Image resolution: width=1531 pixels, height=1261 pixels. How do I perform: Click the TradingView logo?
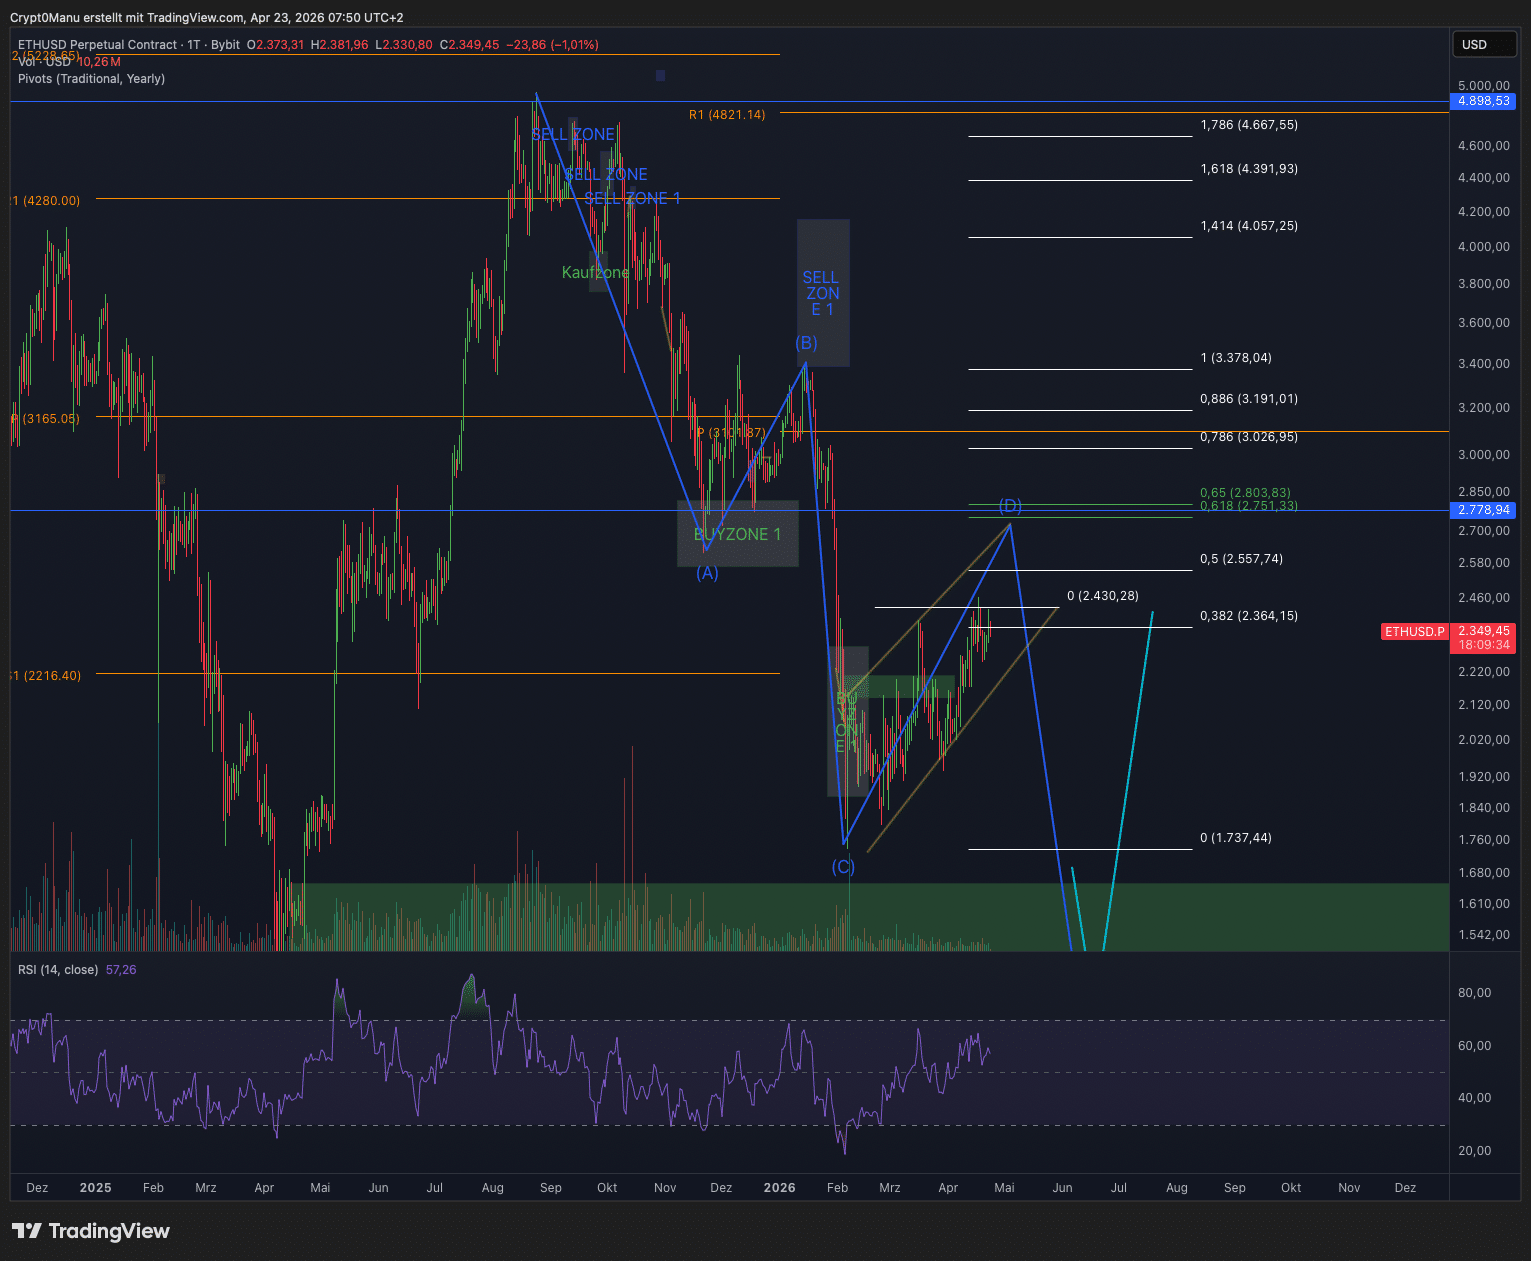(91, 1231)
